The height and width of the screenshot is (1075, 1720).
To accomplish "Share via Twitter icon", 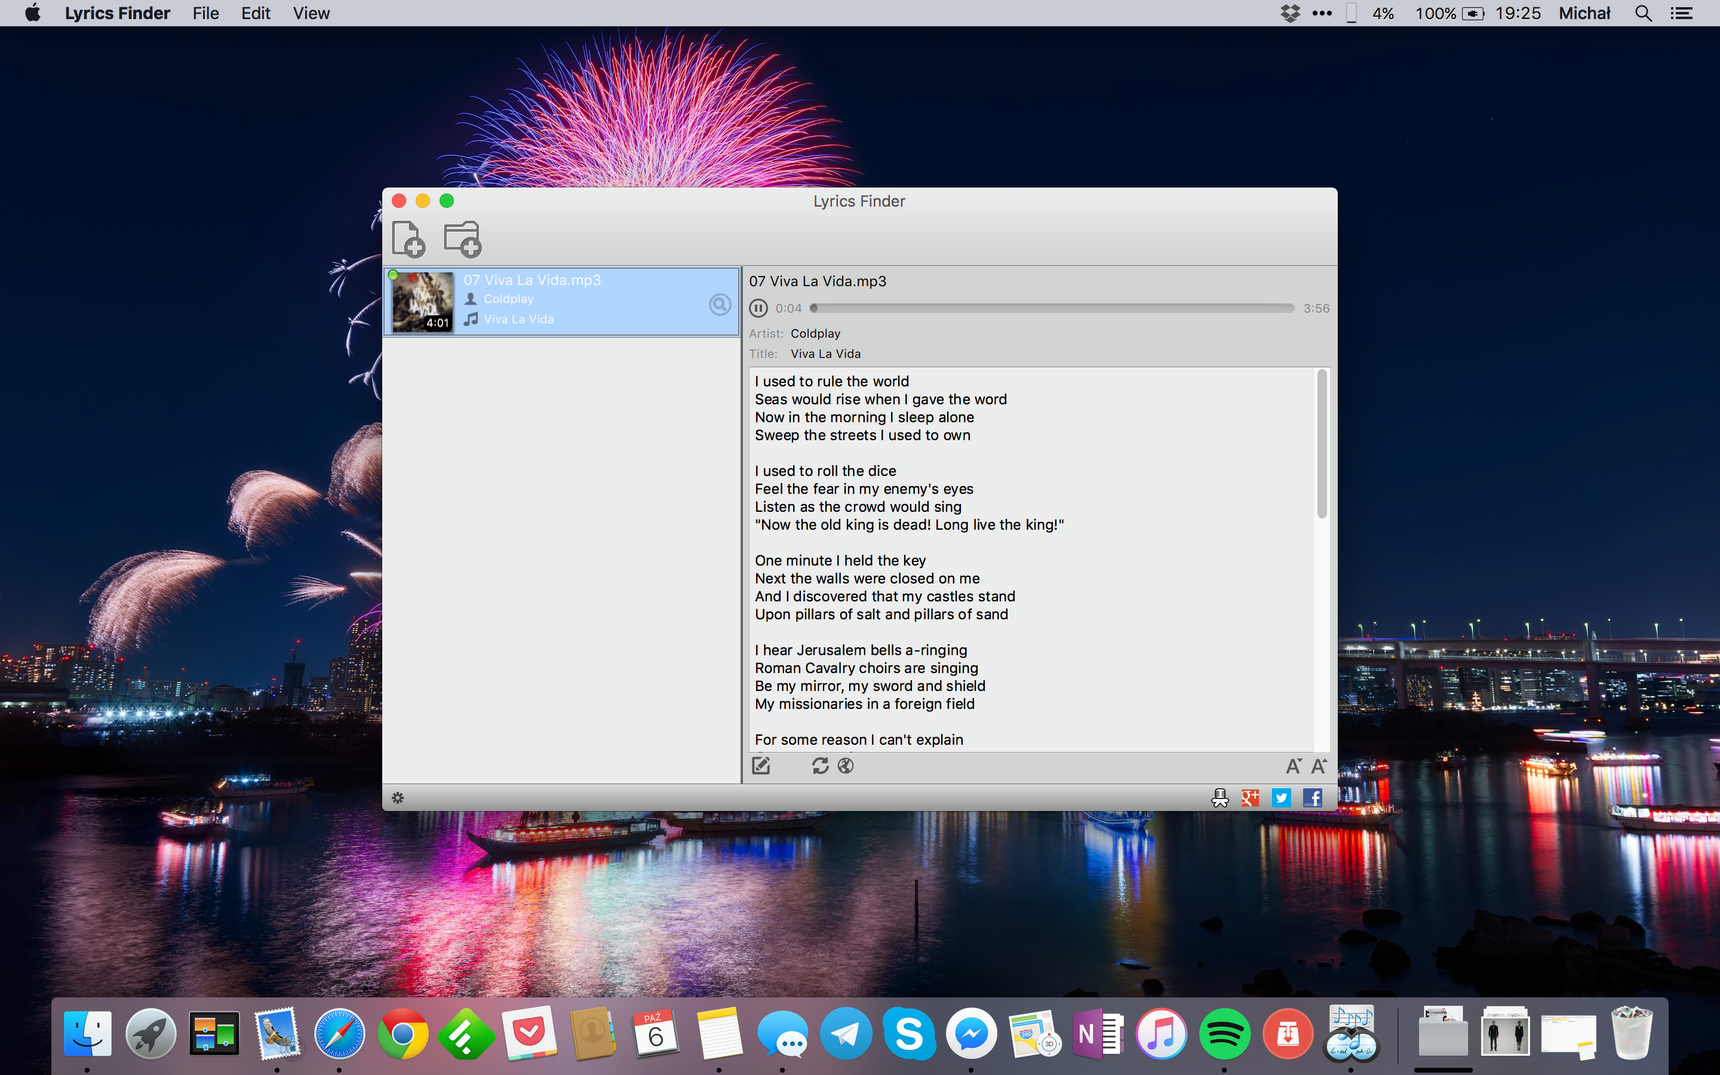I will tap(1281, 797).
